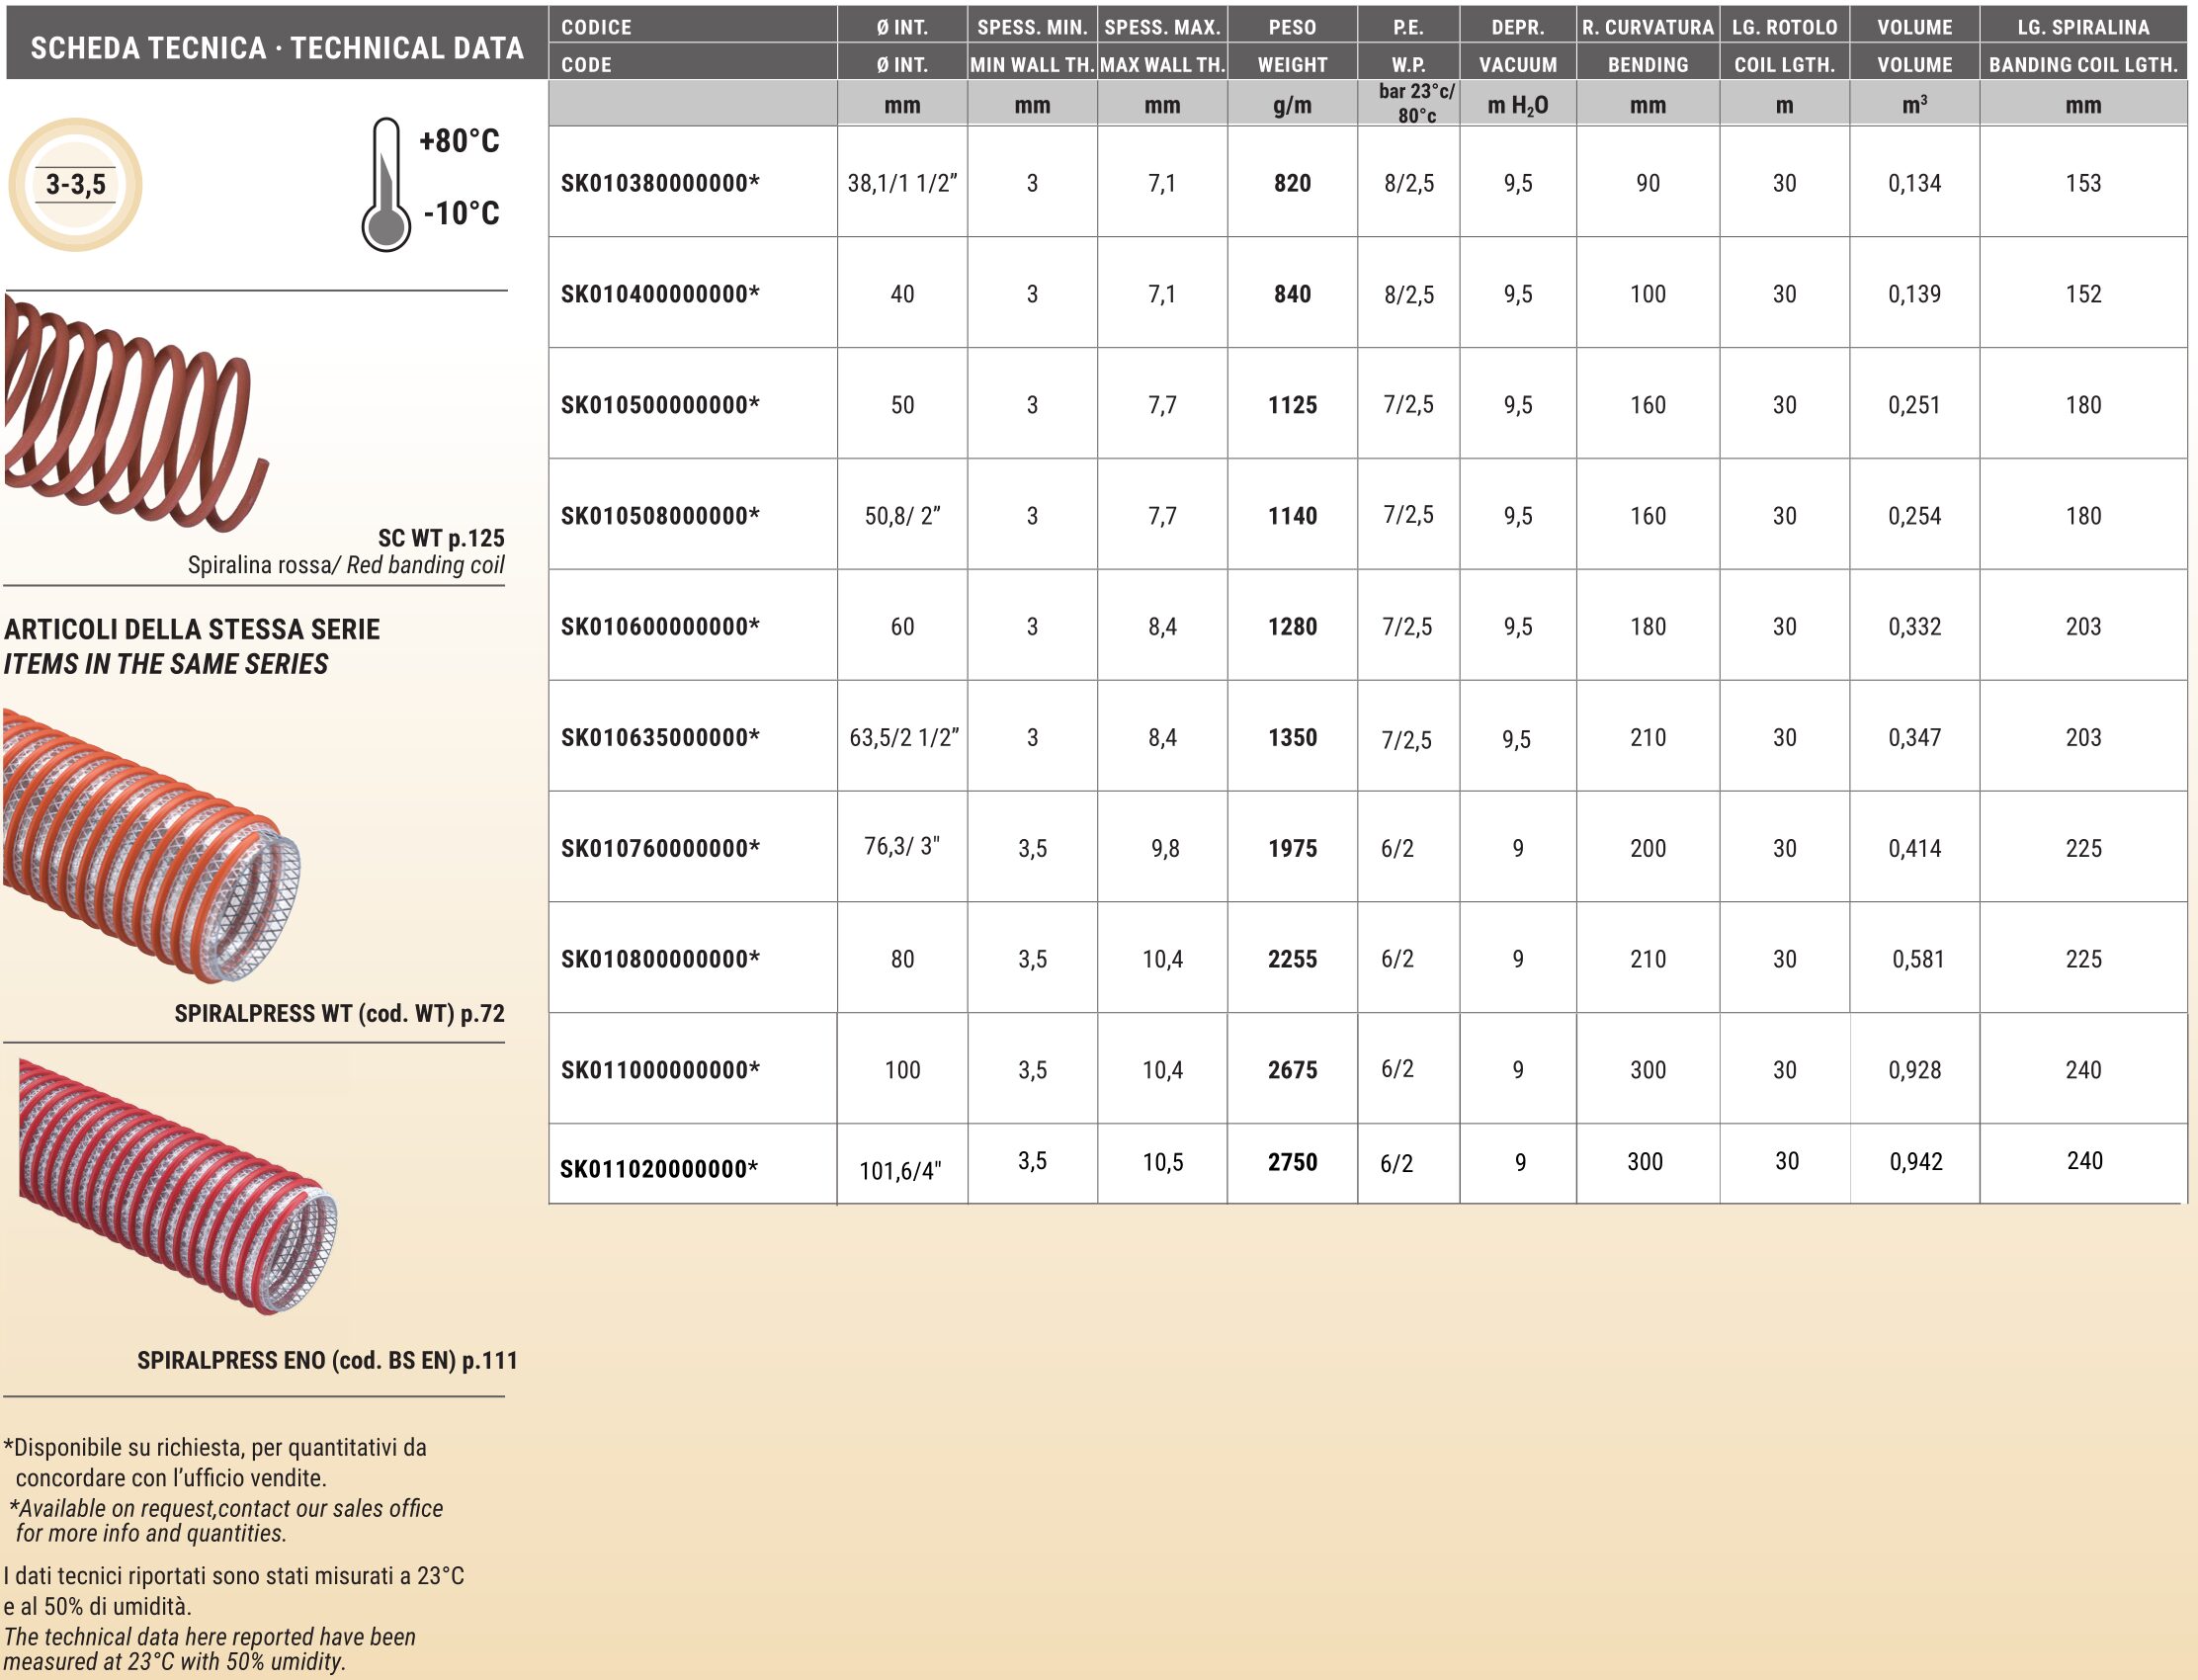Select code SK011020000000* cell
Image resolution: width=2198 pixels, height=1680 pixels.
point(659,1169)
